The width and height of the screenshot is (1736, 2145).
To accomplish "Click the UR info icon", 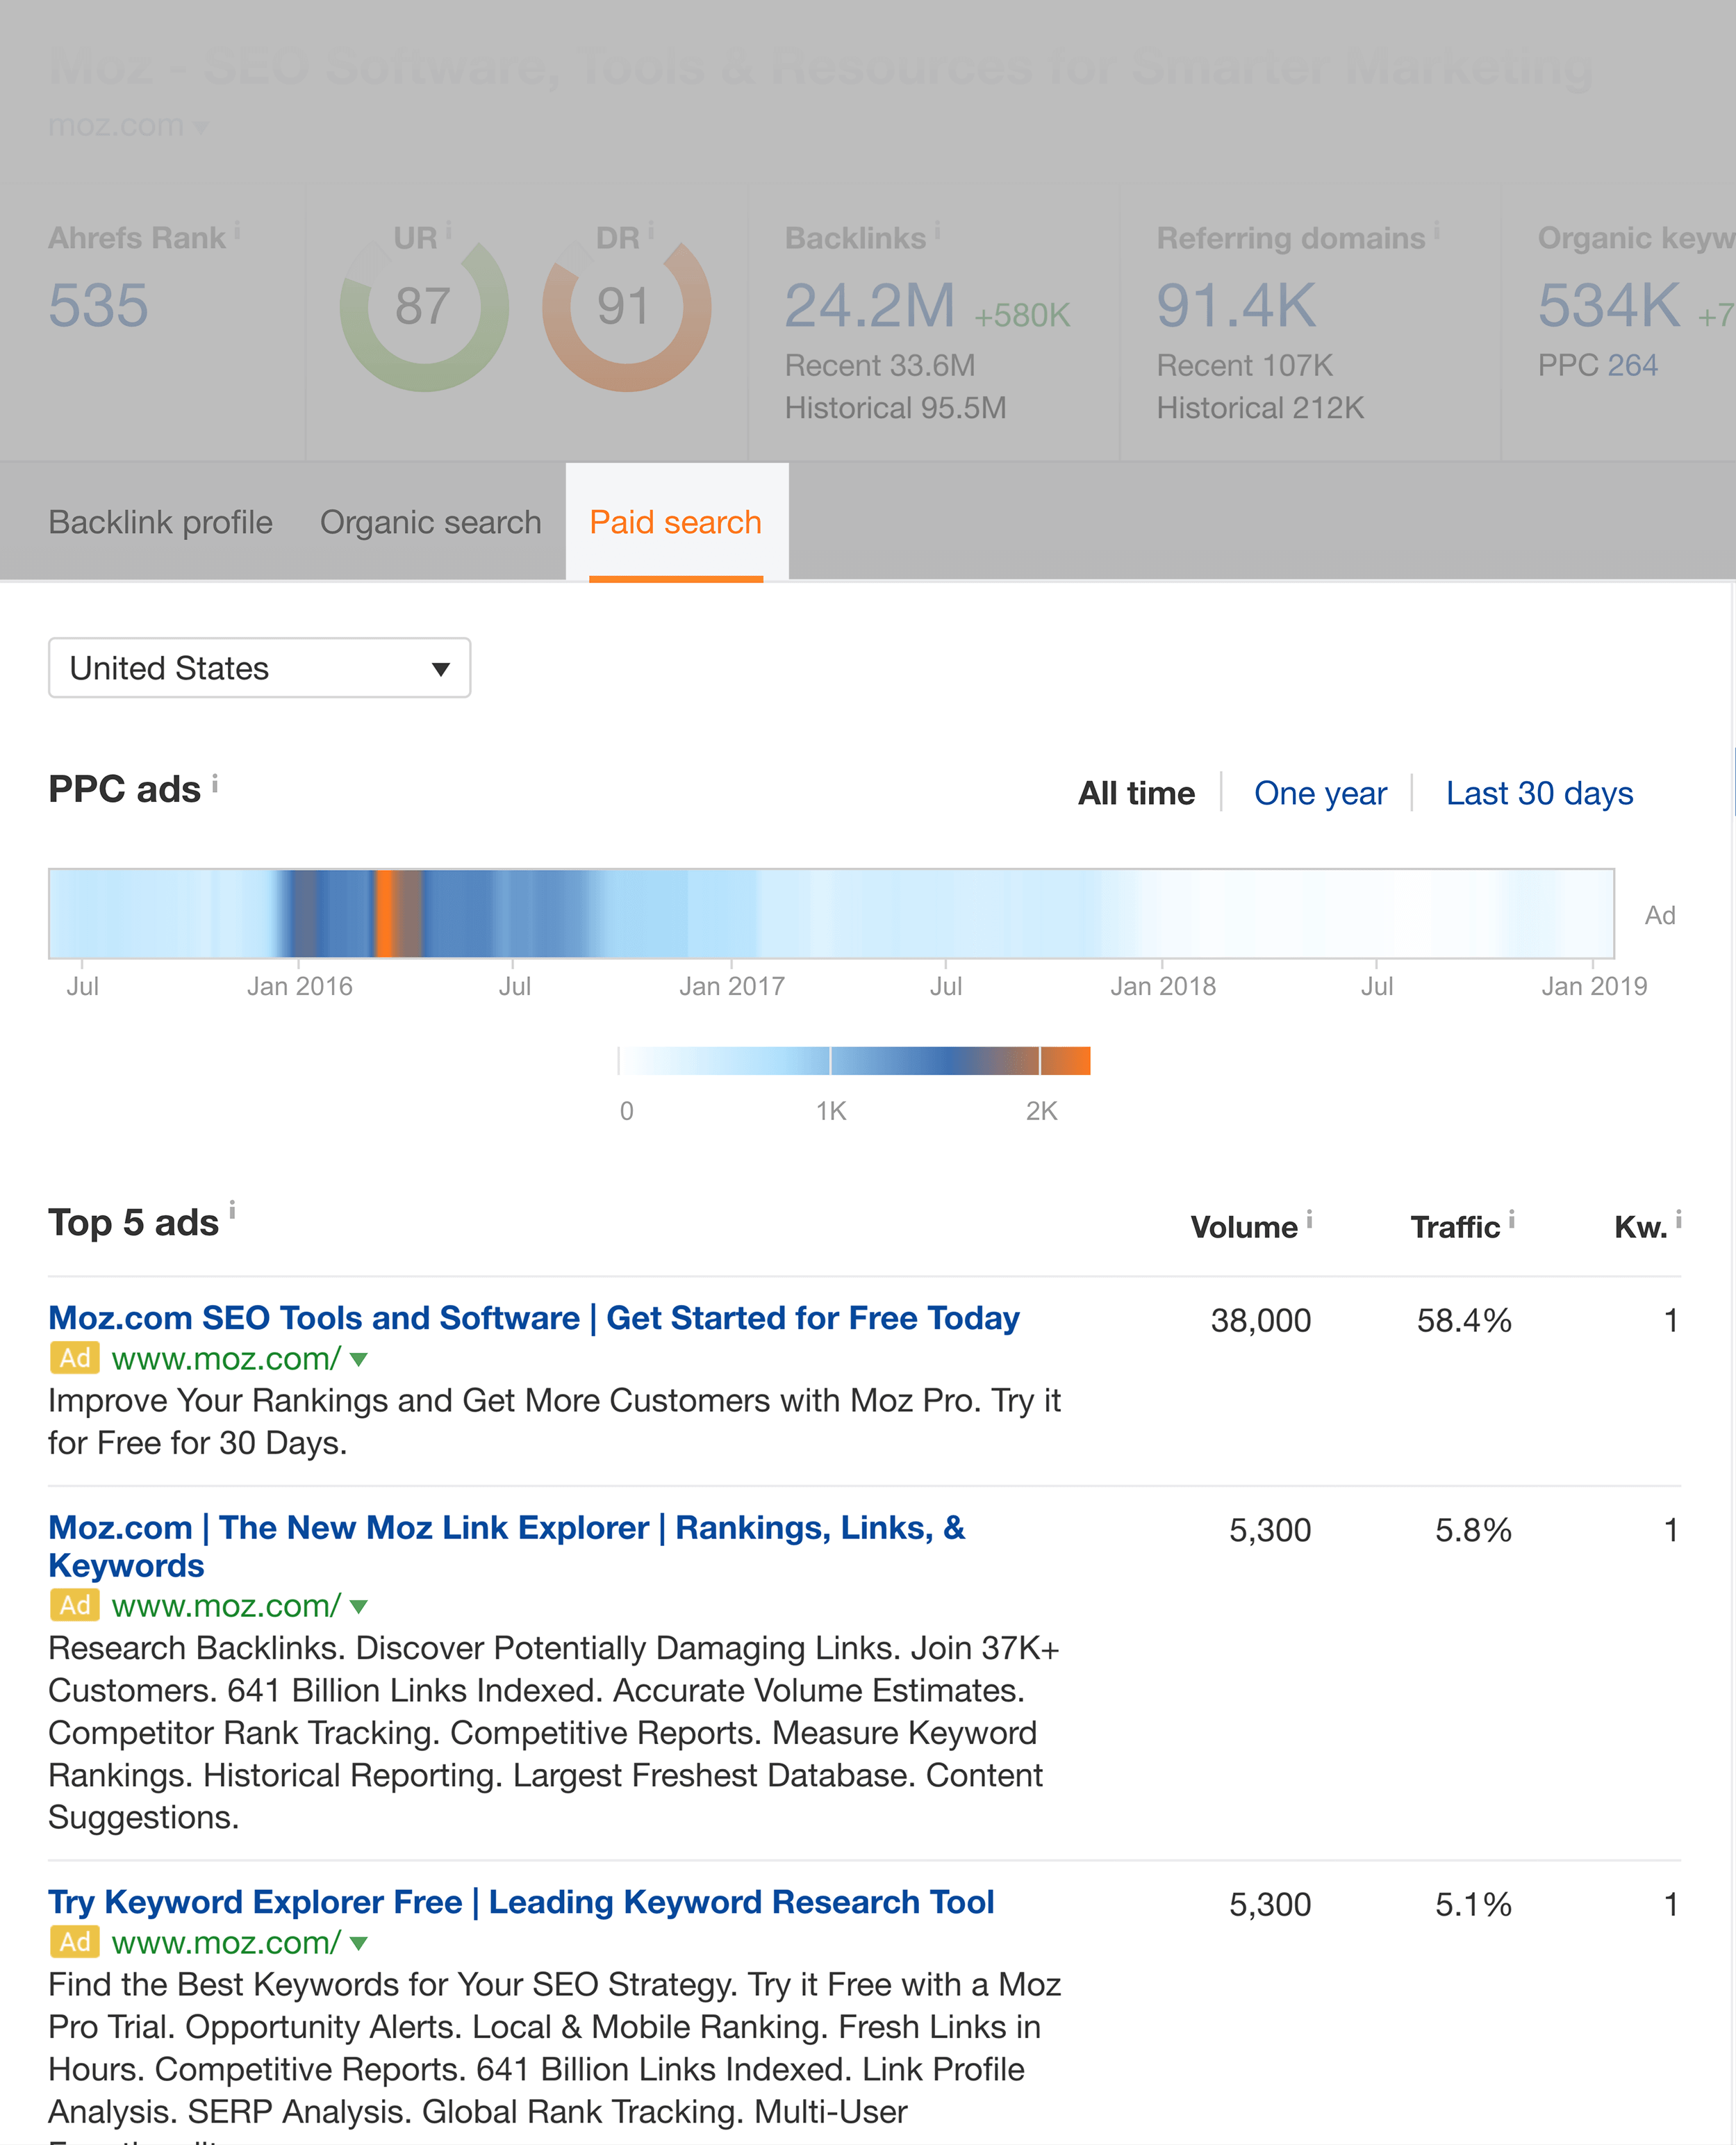I will pyautogui.click(x=448, y=231).
